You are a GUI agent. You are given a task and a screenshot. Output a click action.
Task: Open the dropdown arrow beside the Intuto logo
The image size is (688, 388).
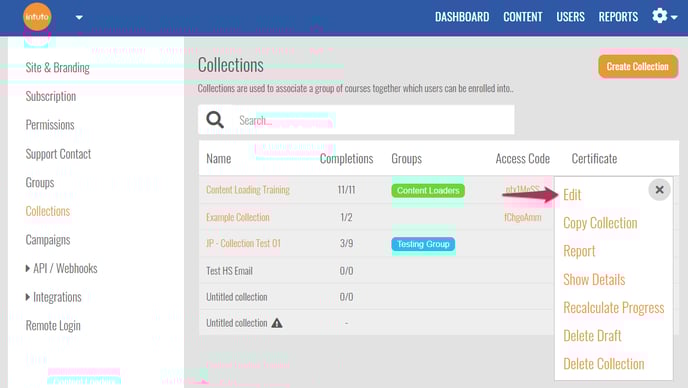point(79,18)
